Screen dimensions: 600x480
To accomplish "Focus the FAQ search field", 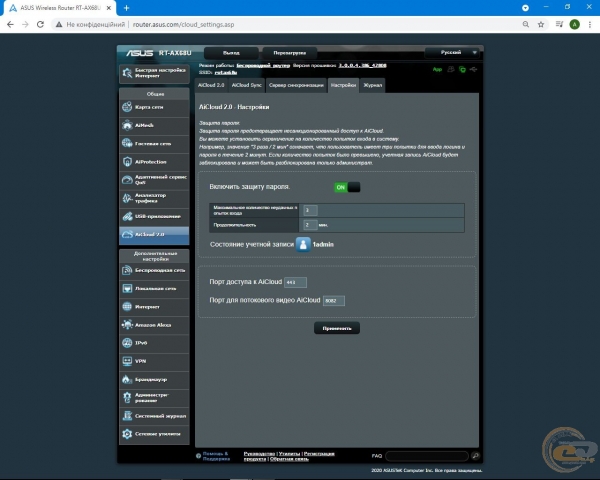I will coord(427,456).
